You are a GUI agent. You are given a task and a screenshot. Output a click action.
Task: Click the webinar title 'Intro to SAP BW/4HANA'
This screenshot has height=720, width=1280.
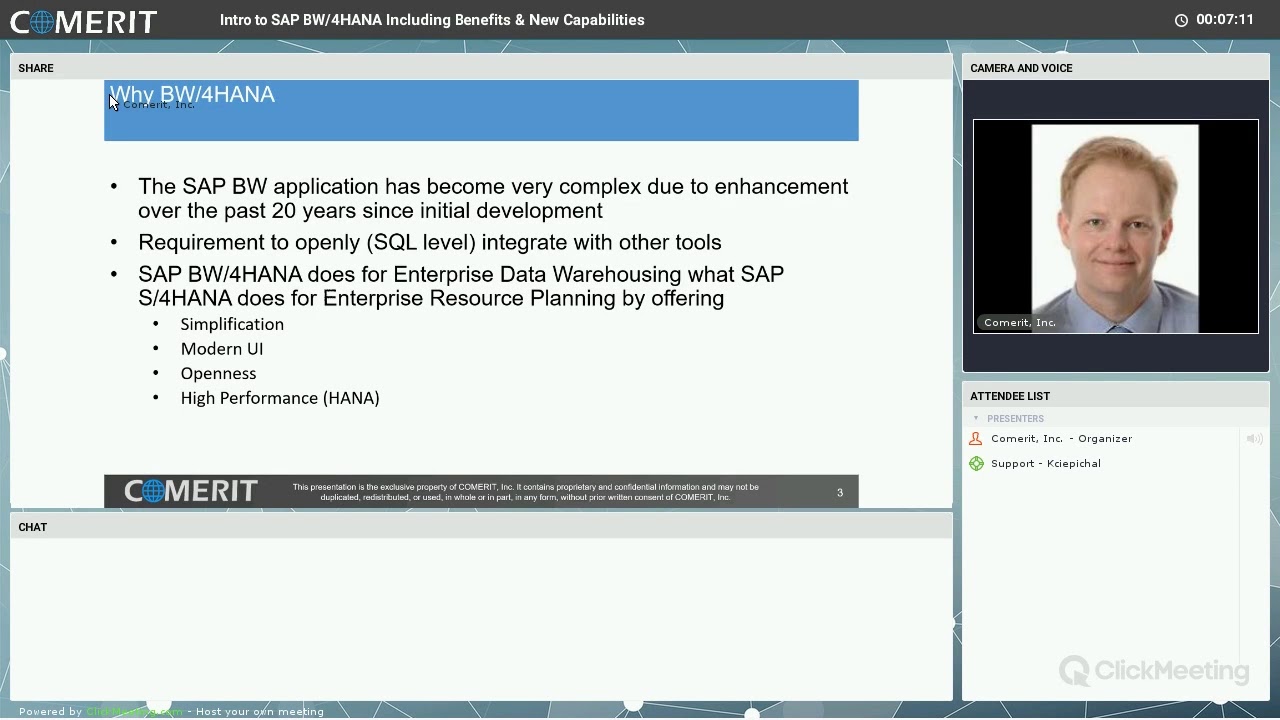[x=432, y=20]
